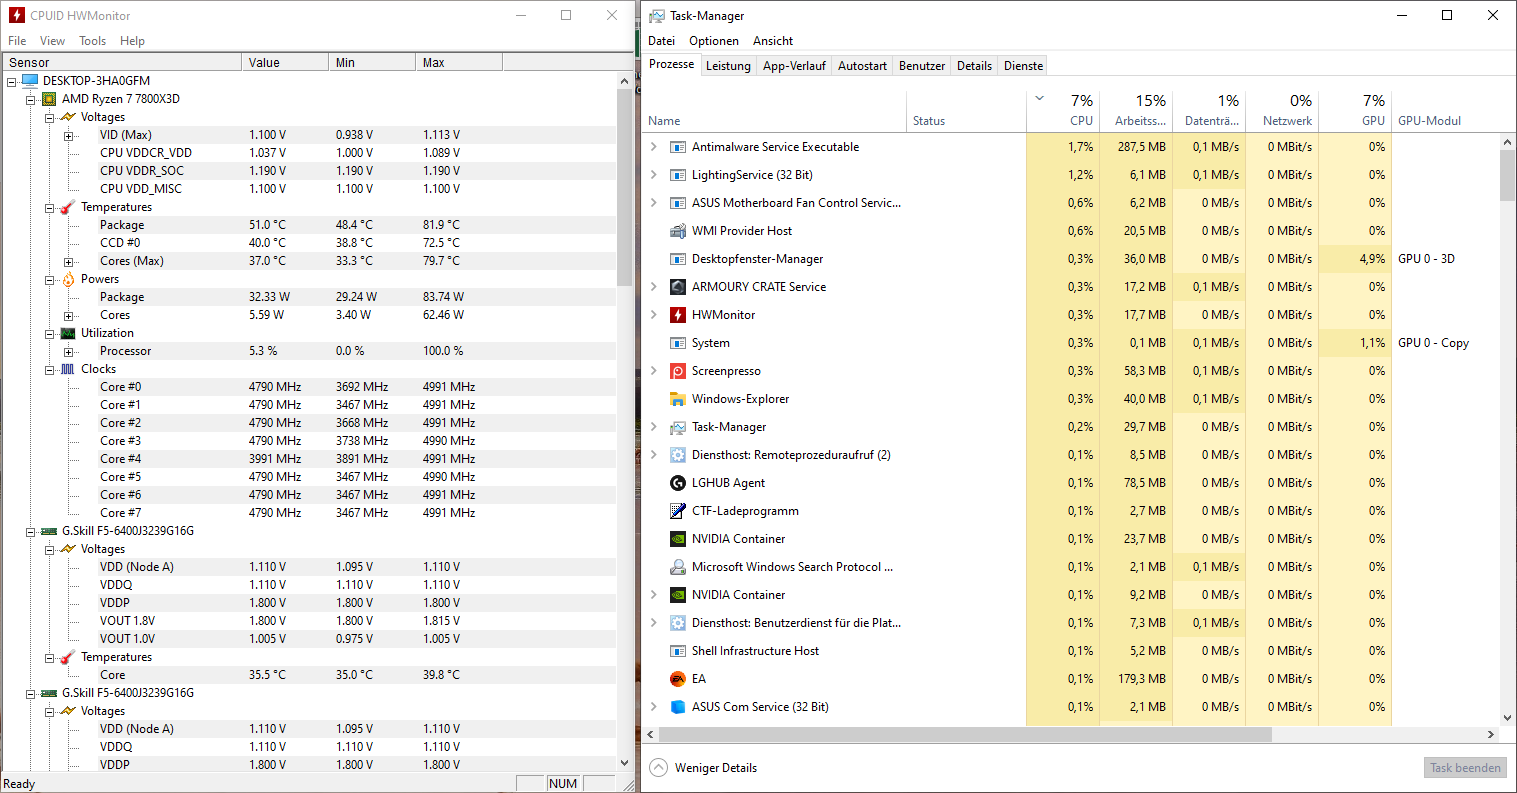Viewport: 1517px width, 793px height.
Task: Click the HWMonitor vertical scrollbar thumb
Action: pyautogui.click(x=625, y=188)
